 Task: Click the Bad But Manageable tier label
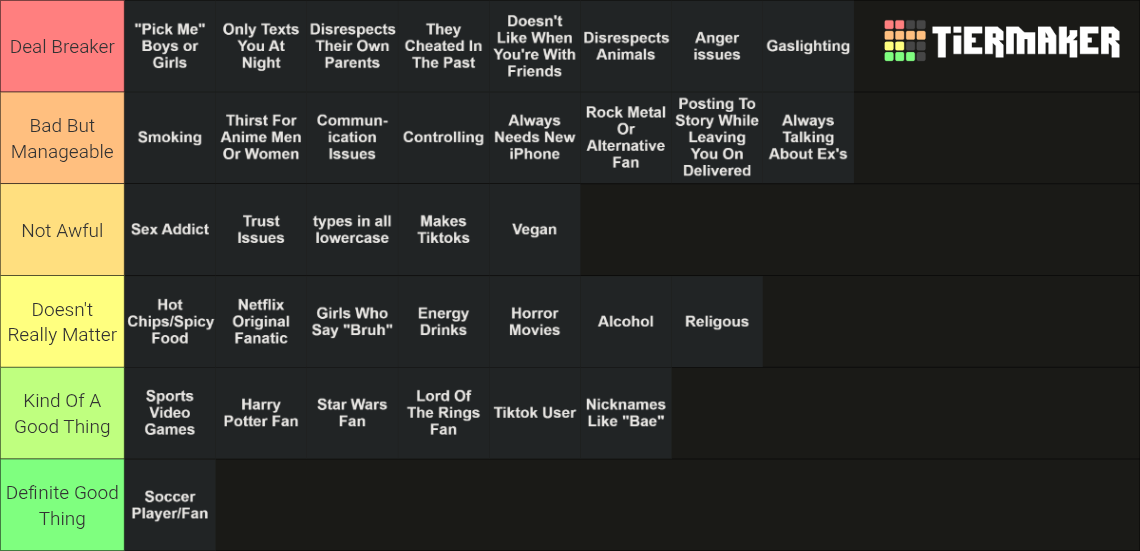(x=62, y=138)
